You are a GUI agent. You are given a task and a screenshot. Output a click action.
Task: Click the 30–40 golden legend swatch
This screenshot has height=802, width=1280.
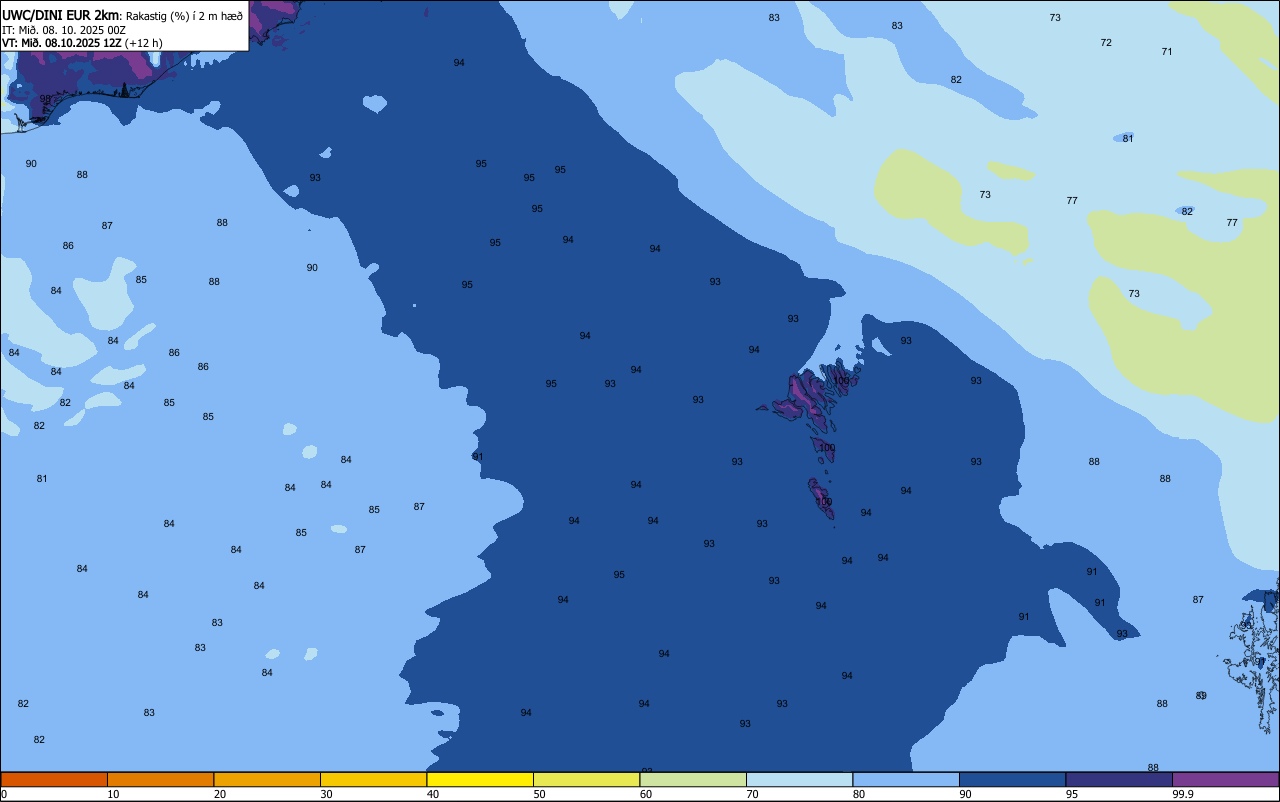(x=373, y=779)
